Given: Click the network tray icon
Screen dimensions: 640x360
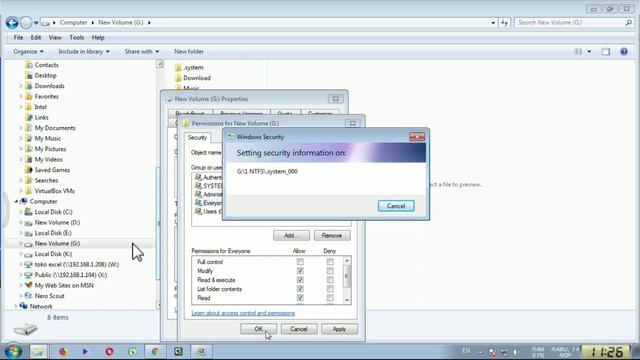Looking at the screenshot, I should 504,352.
